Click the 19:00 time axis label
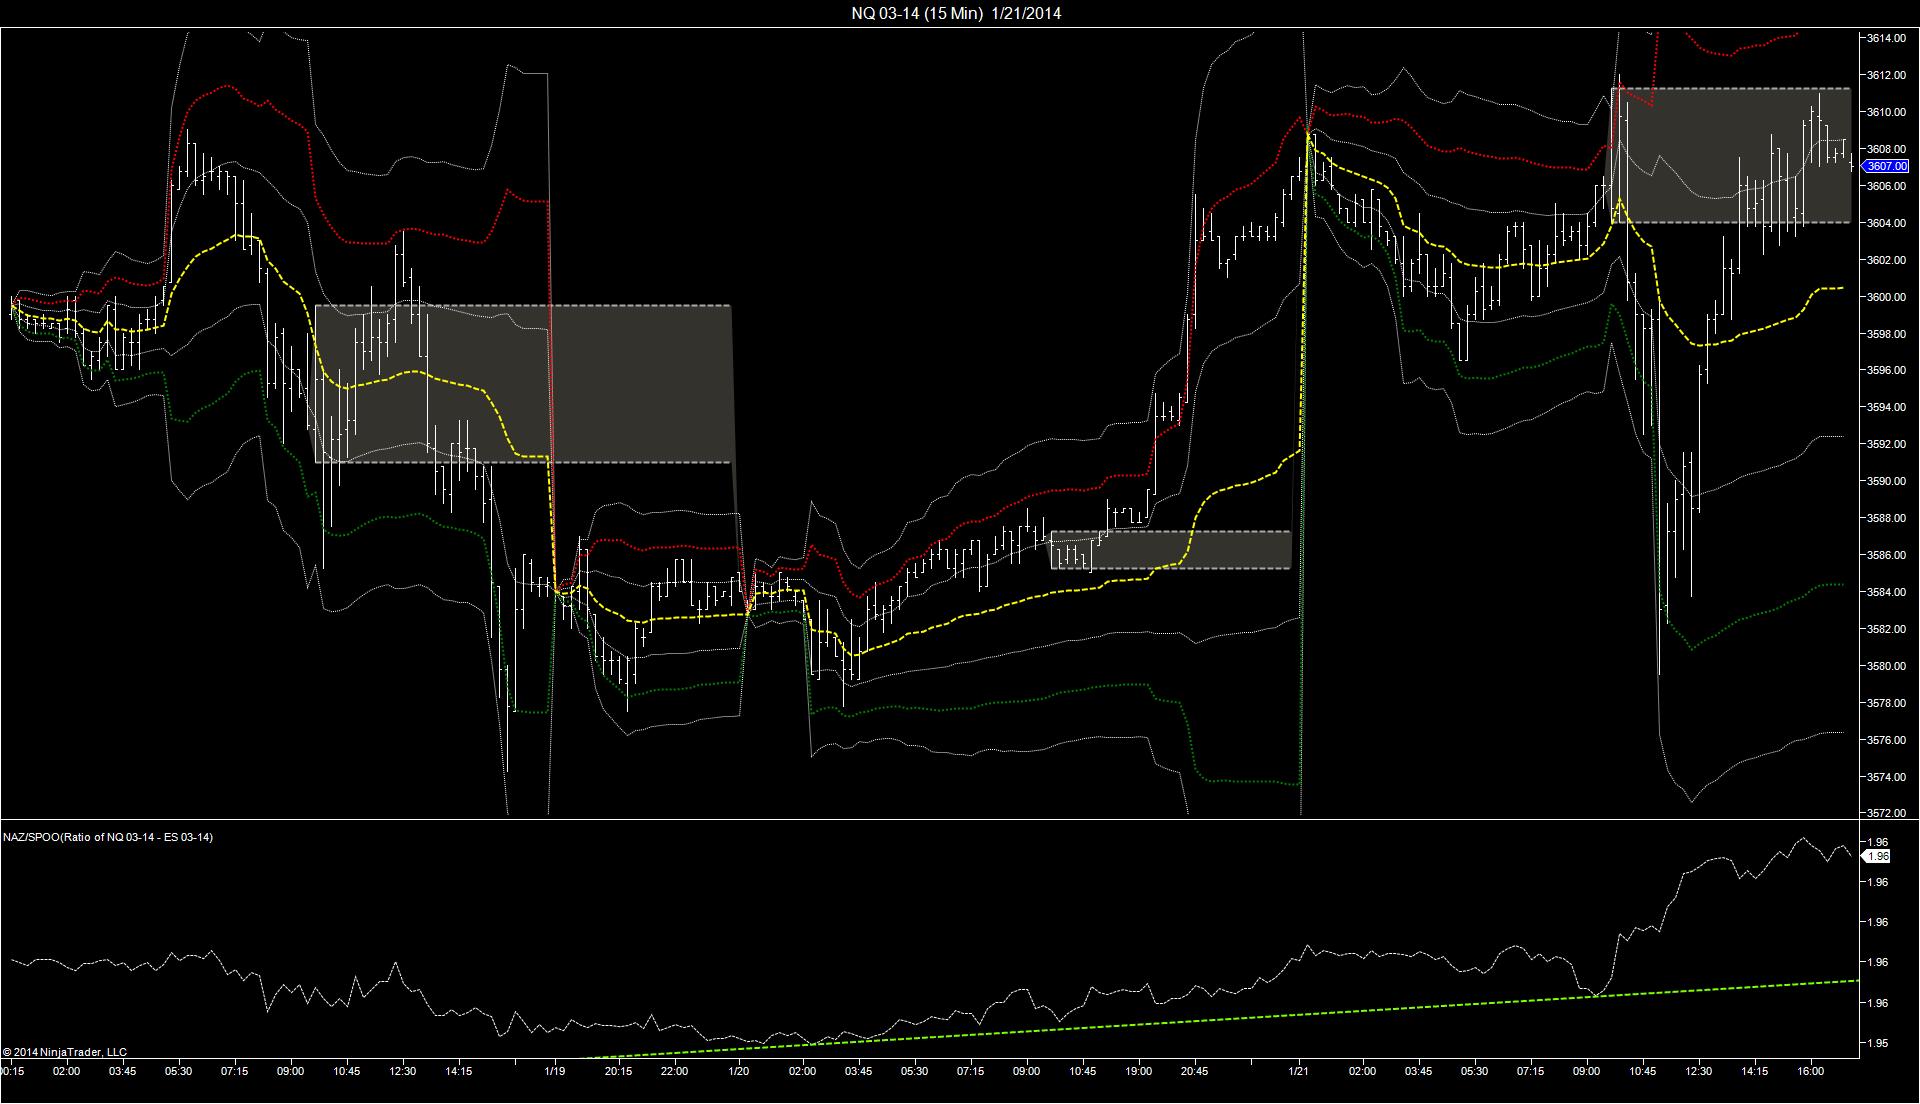This screenshot has height=1104, width=1920. click(x=1138, y=1071)
